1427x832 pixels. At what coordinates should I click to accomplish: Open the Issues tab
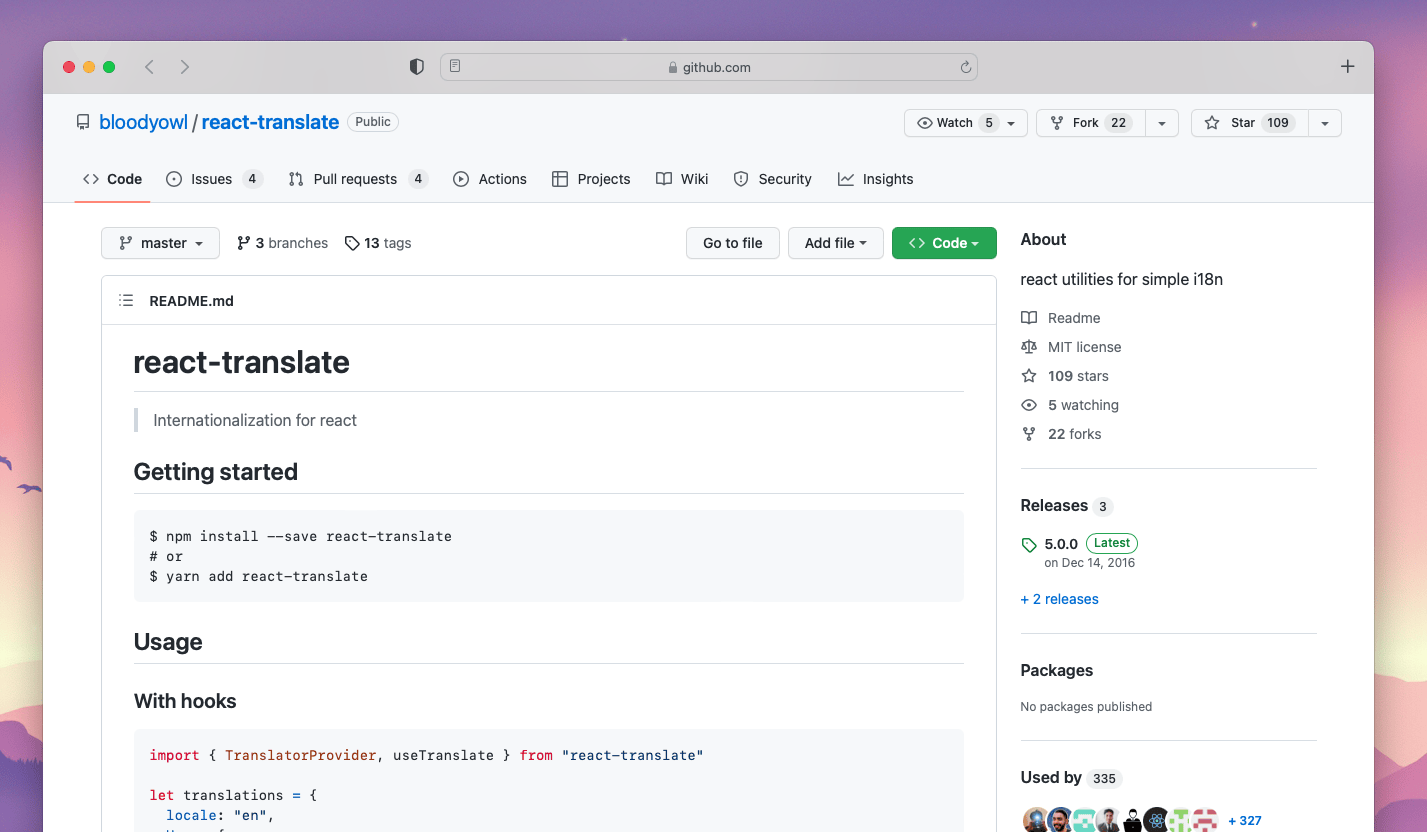click(x=214, y=179)
